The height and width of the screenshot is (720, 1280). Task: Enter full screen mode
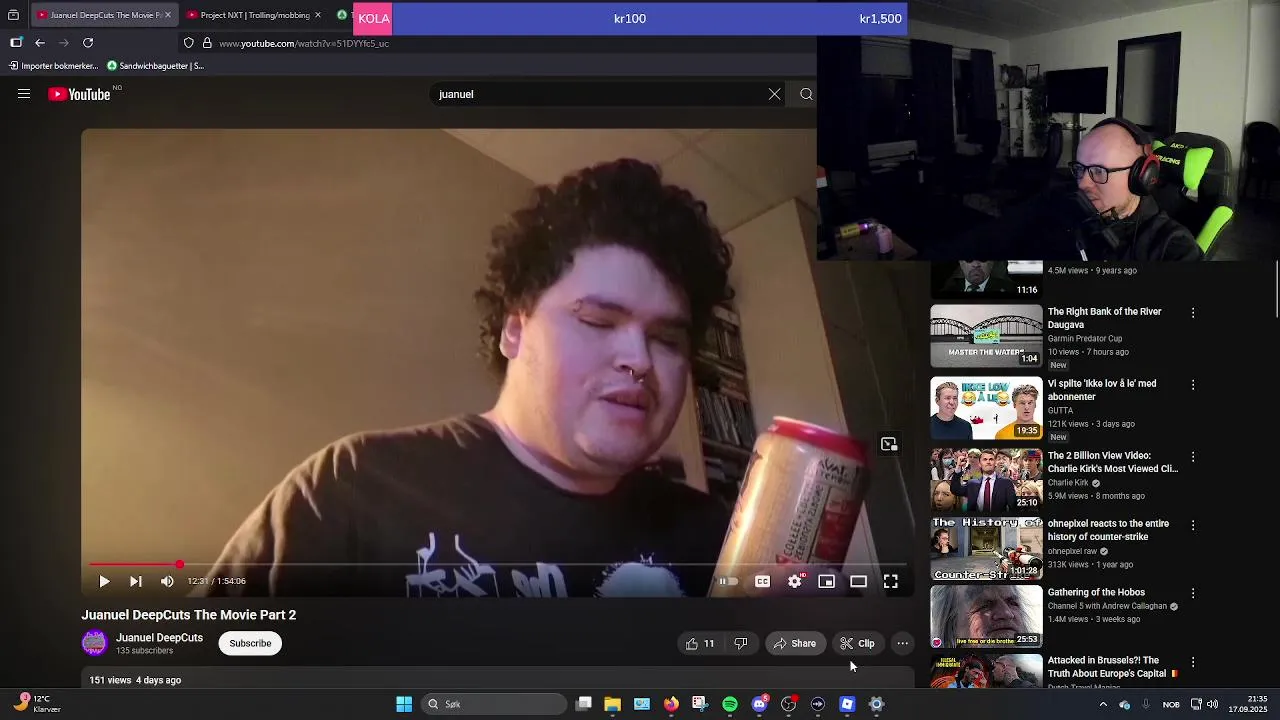tap(891, 581)
